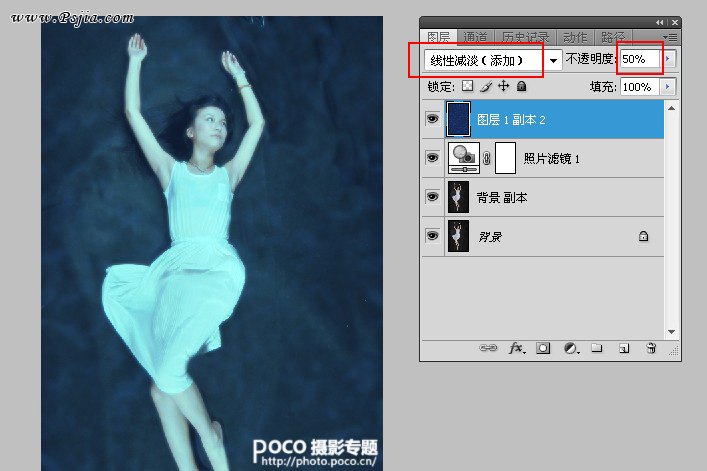Click the create new layer icon
The height and width of the screenshot is (471, 707).
point(623,348)
